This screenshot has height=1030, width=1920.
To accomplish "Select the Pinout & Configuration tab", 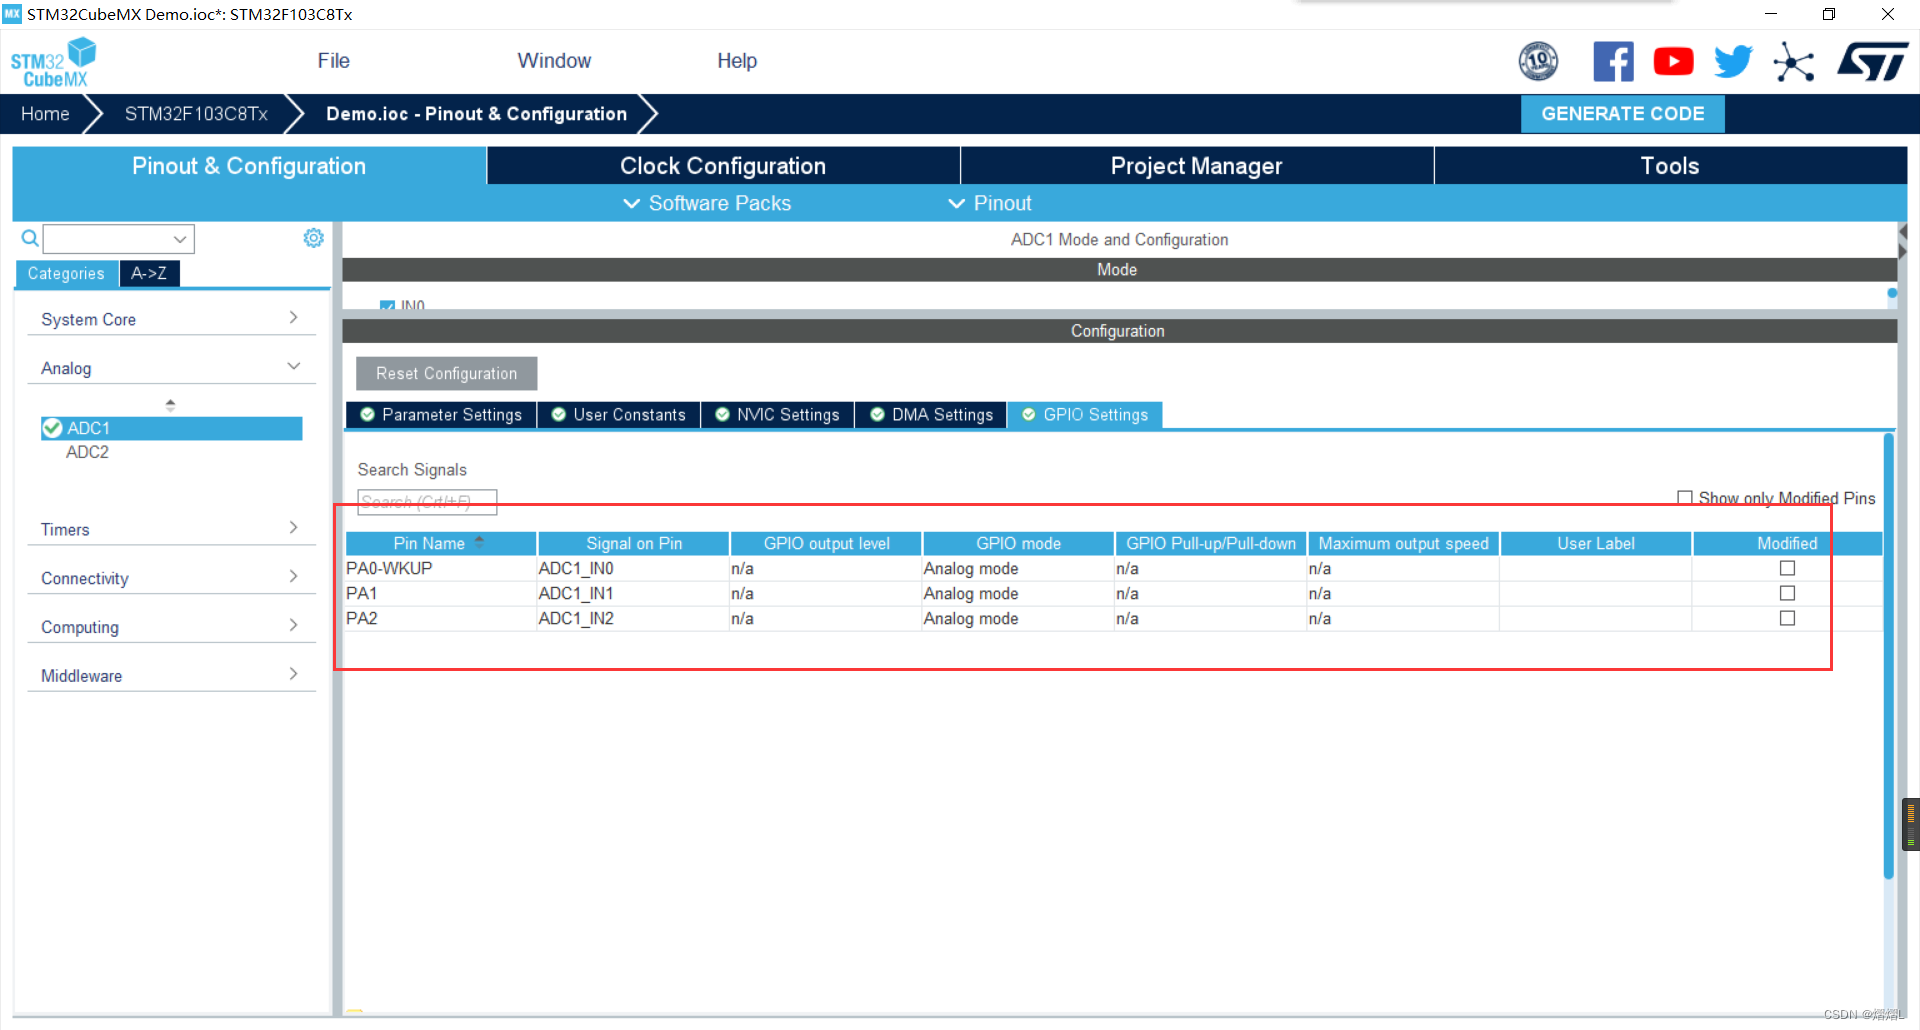I will (x=249, y=166).
